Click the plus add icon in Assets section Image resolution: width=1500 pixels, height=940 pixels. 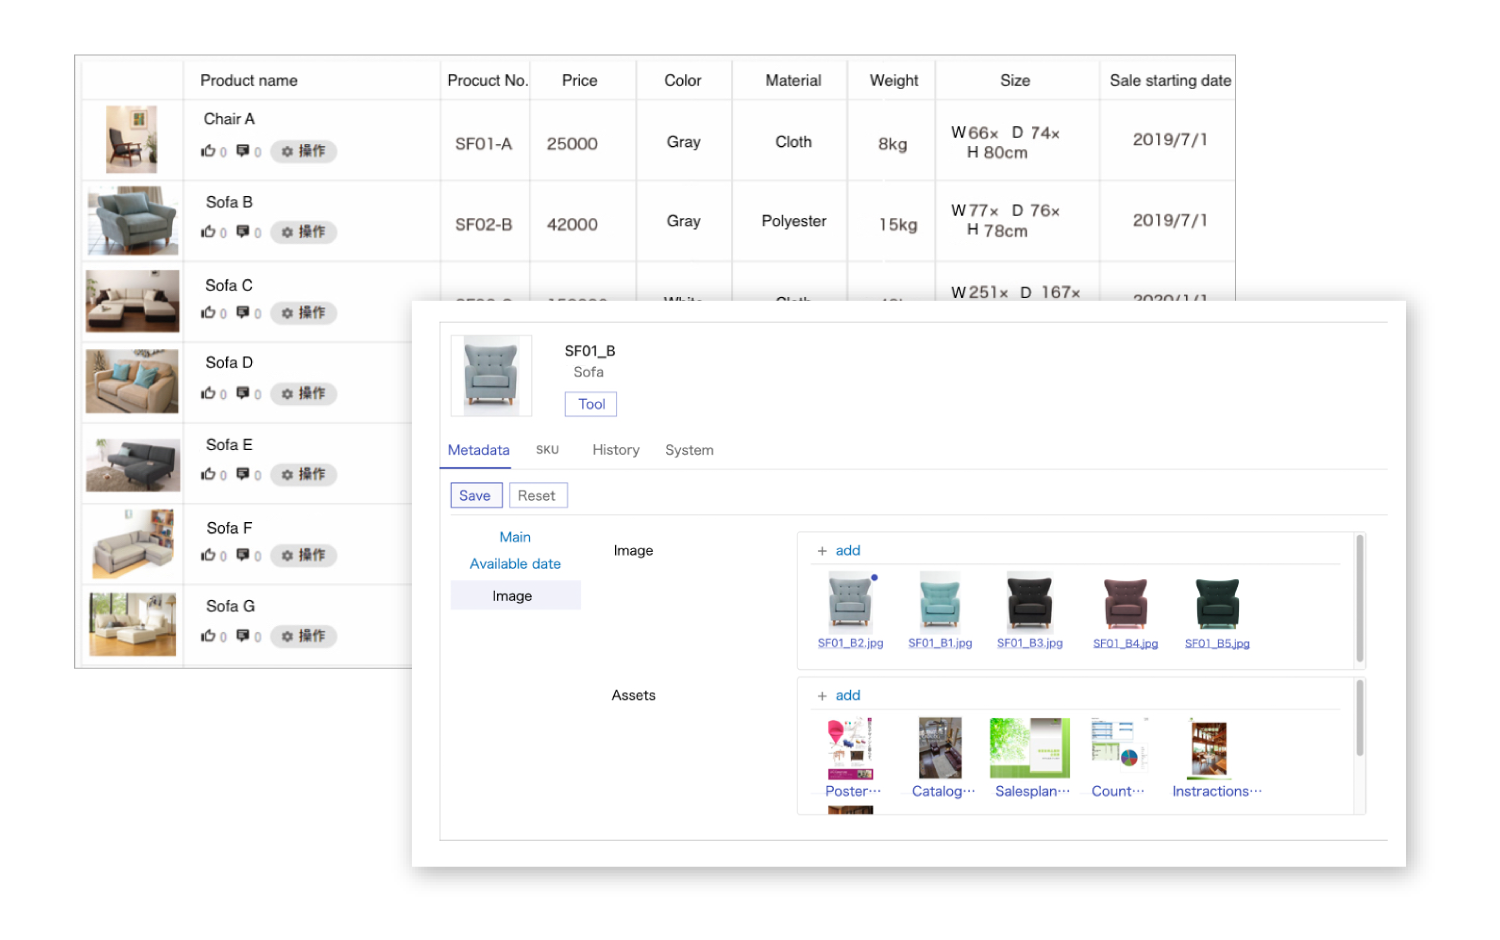point(822,696)
